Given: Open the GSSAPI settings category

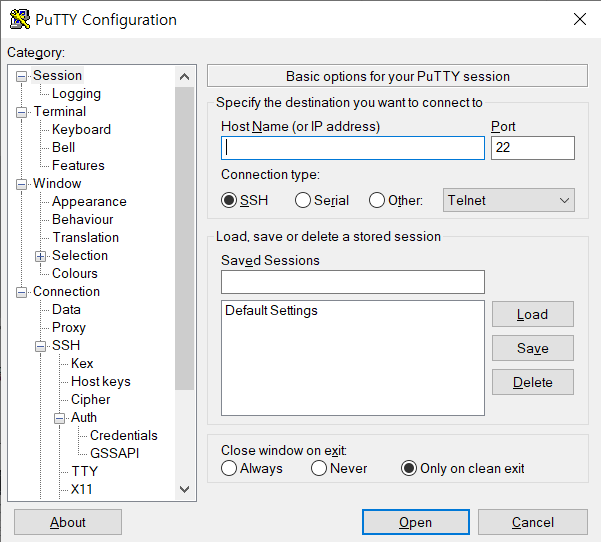Looking at the screenshot, I should (x=115, y=453).
